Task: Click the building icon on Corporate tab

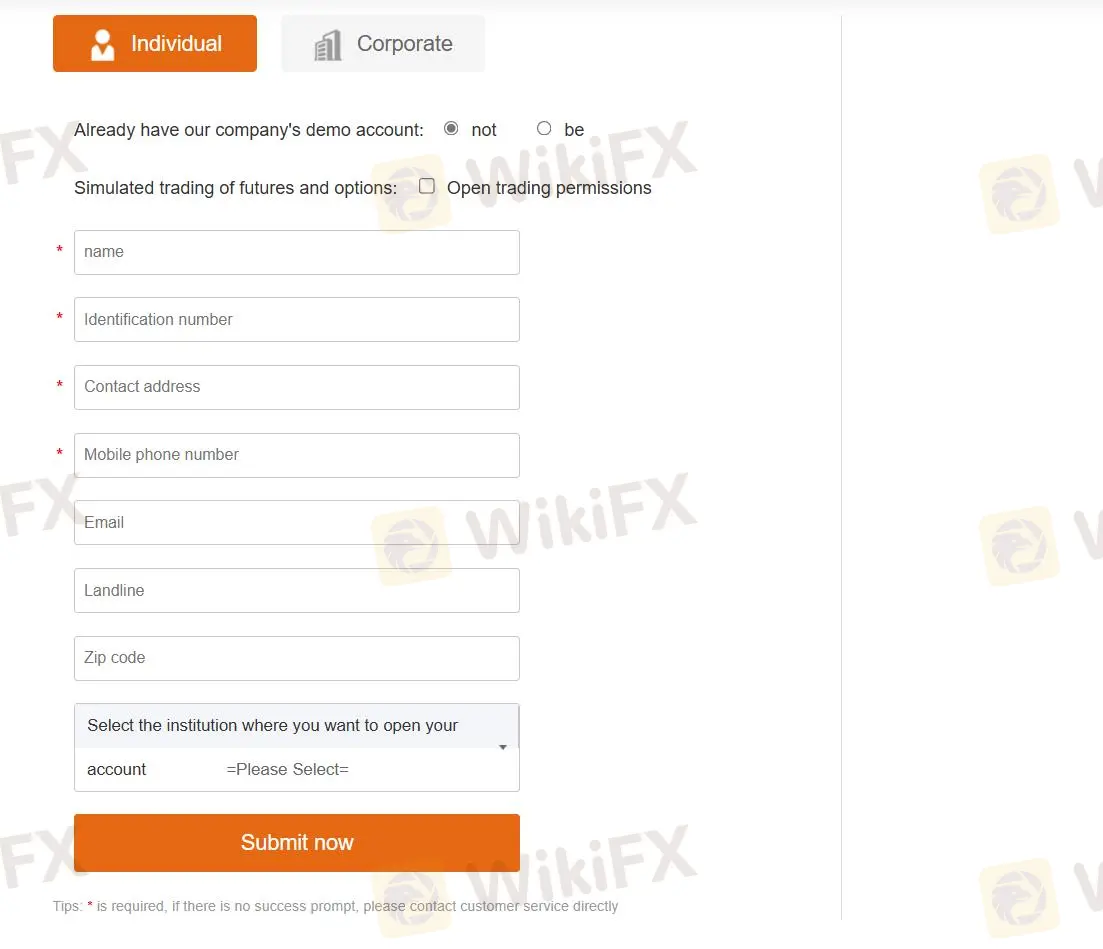Action: pos(328,45)
